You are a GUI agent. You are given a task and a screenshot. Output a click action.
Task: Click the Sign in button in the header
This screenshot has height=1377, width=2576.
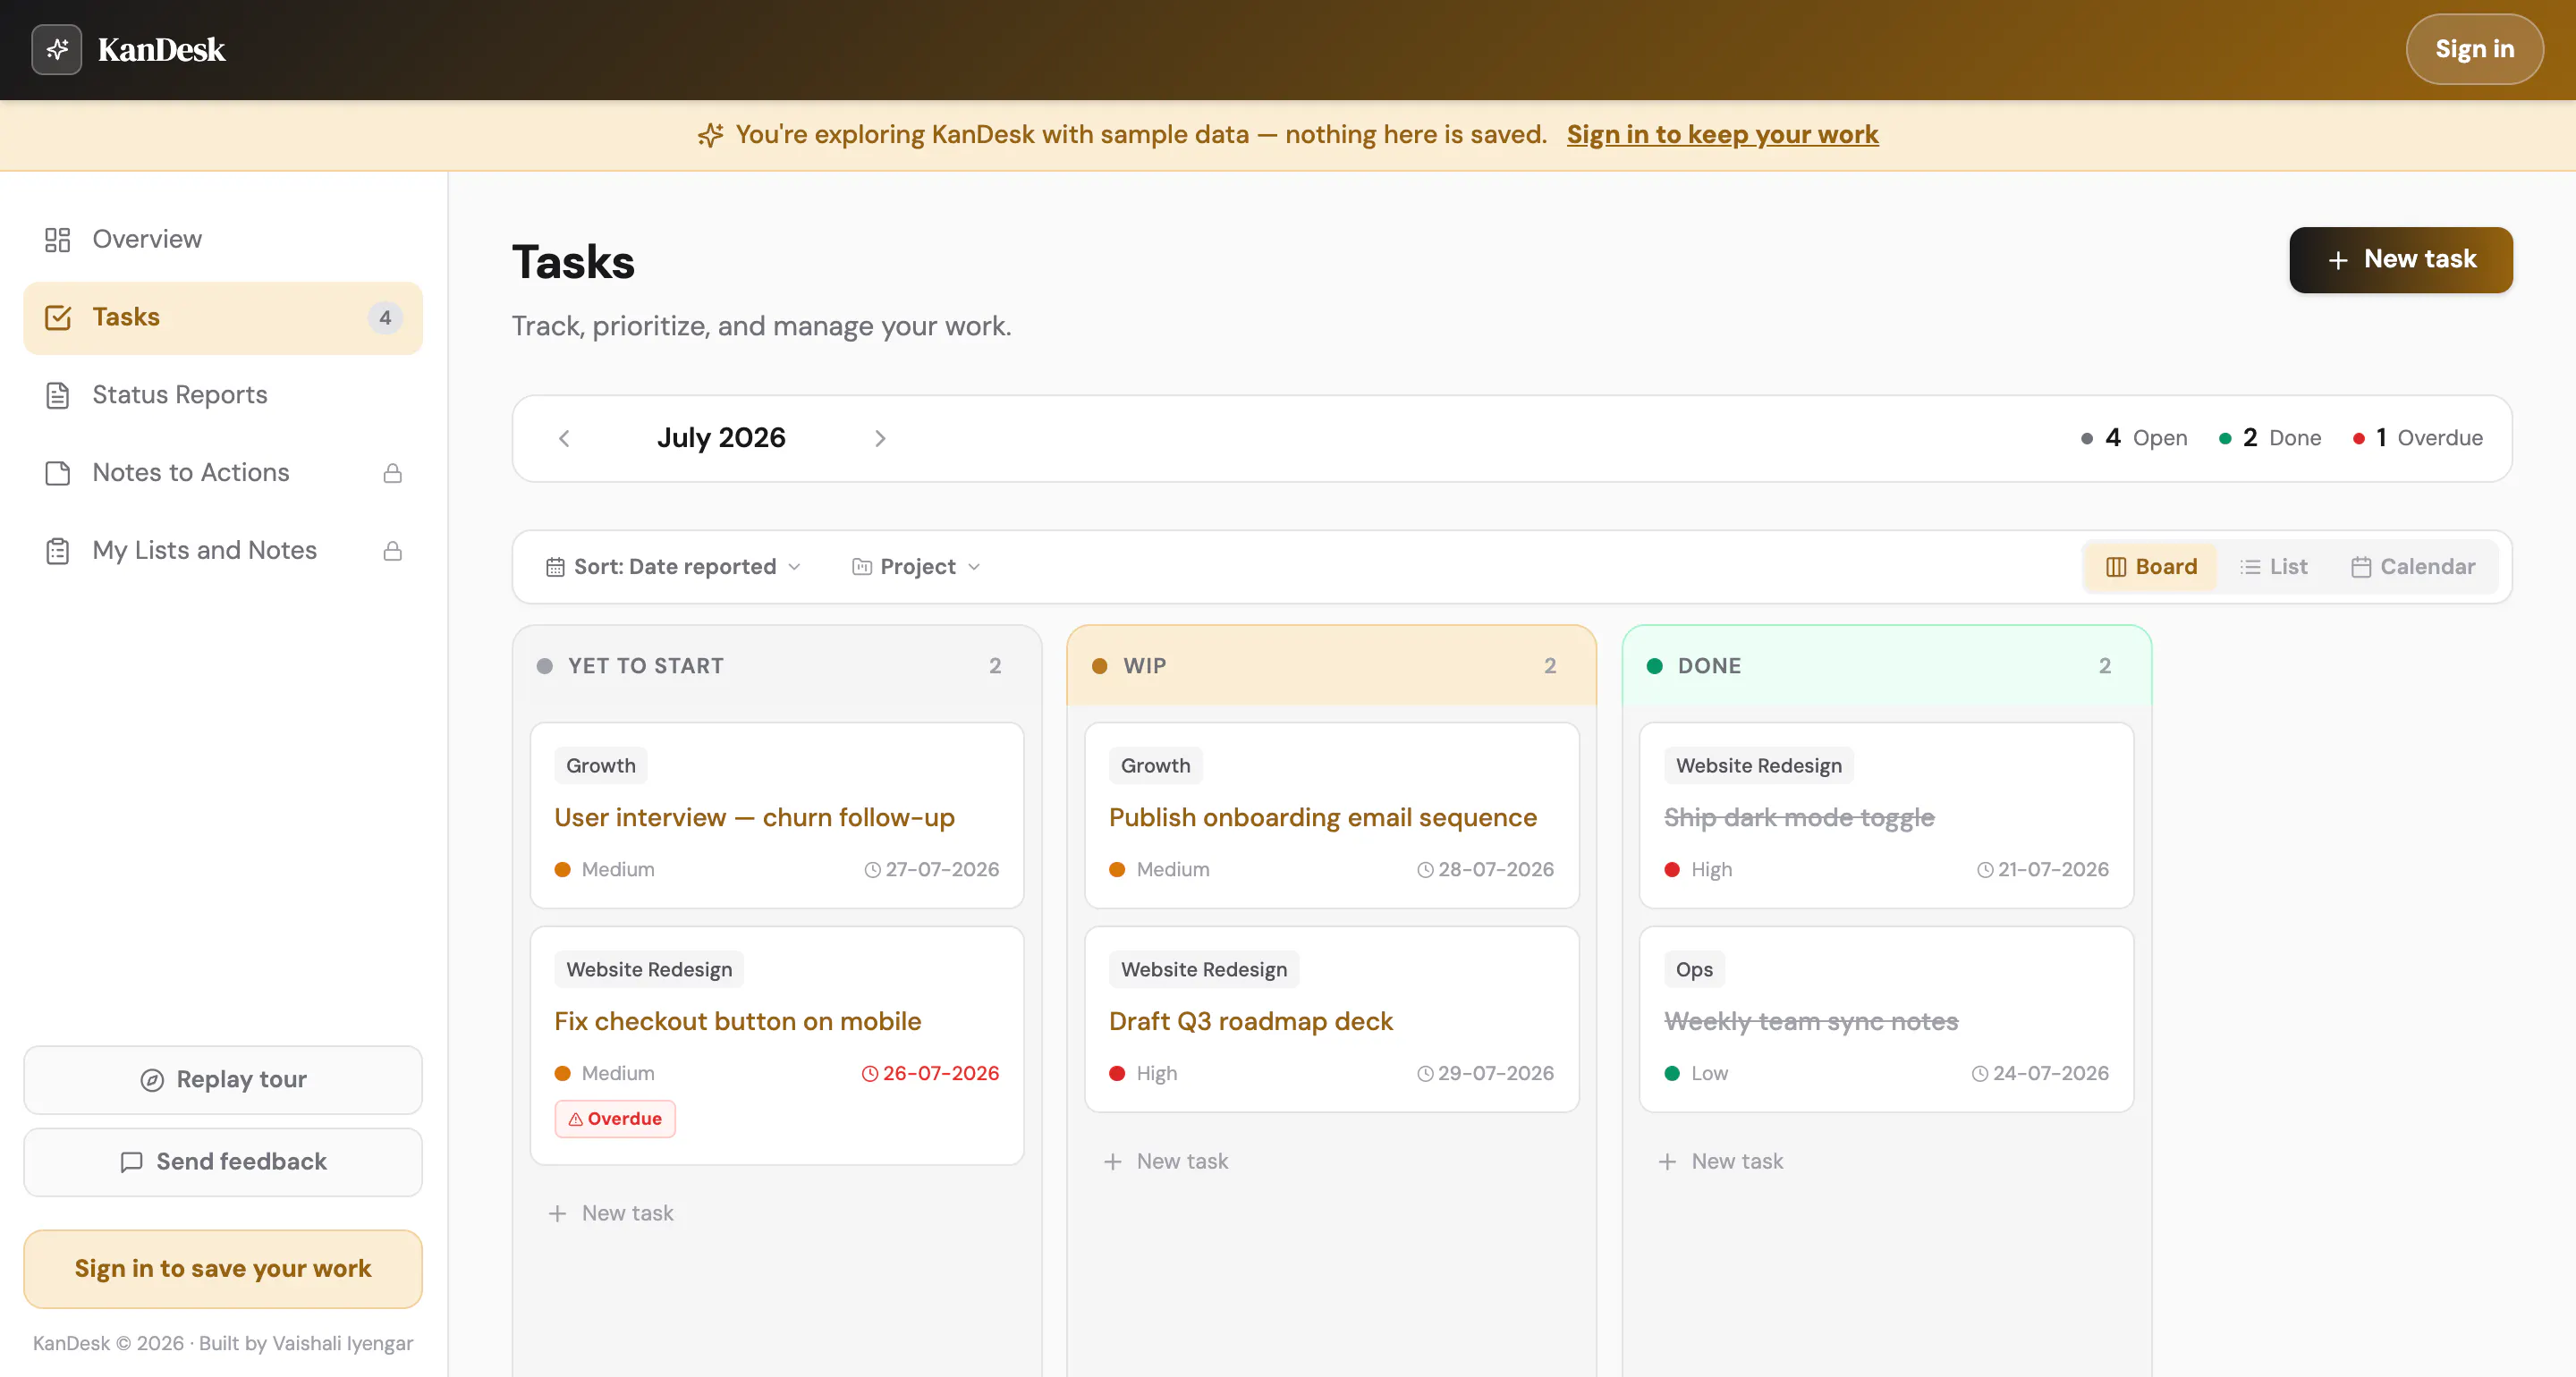[2474, 49]
